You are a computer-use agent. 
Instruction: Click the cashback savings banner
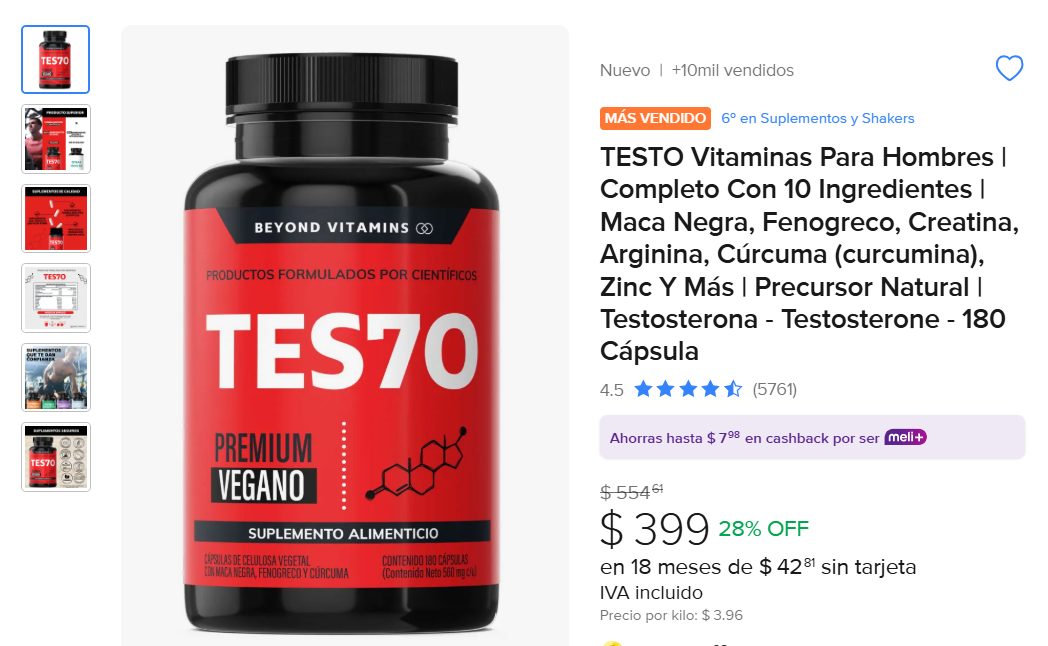pyautogui.click(x=812, y=438)
